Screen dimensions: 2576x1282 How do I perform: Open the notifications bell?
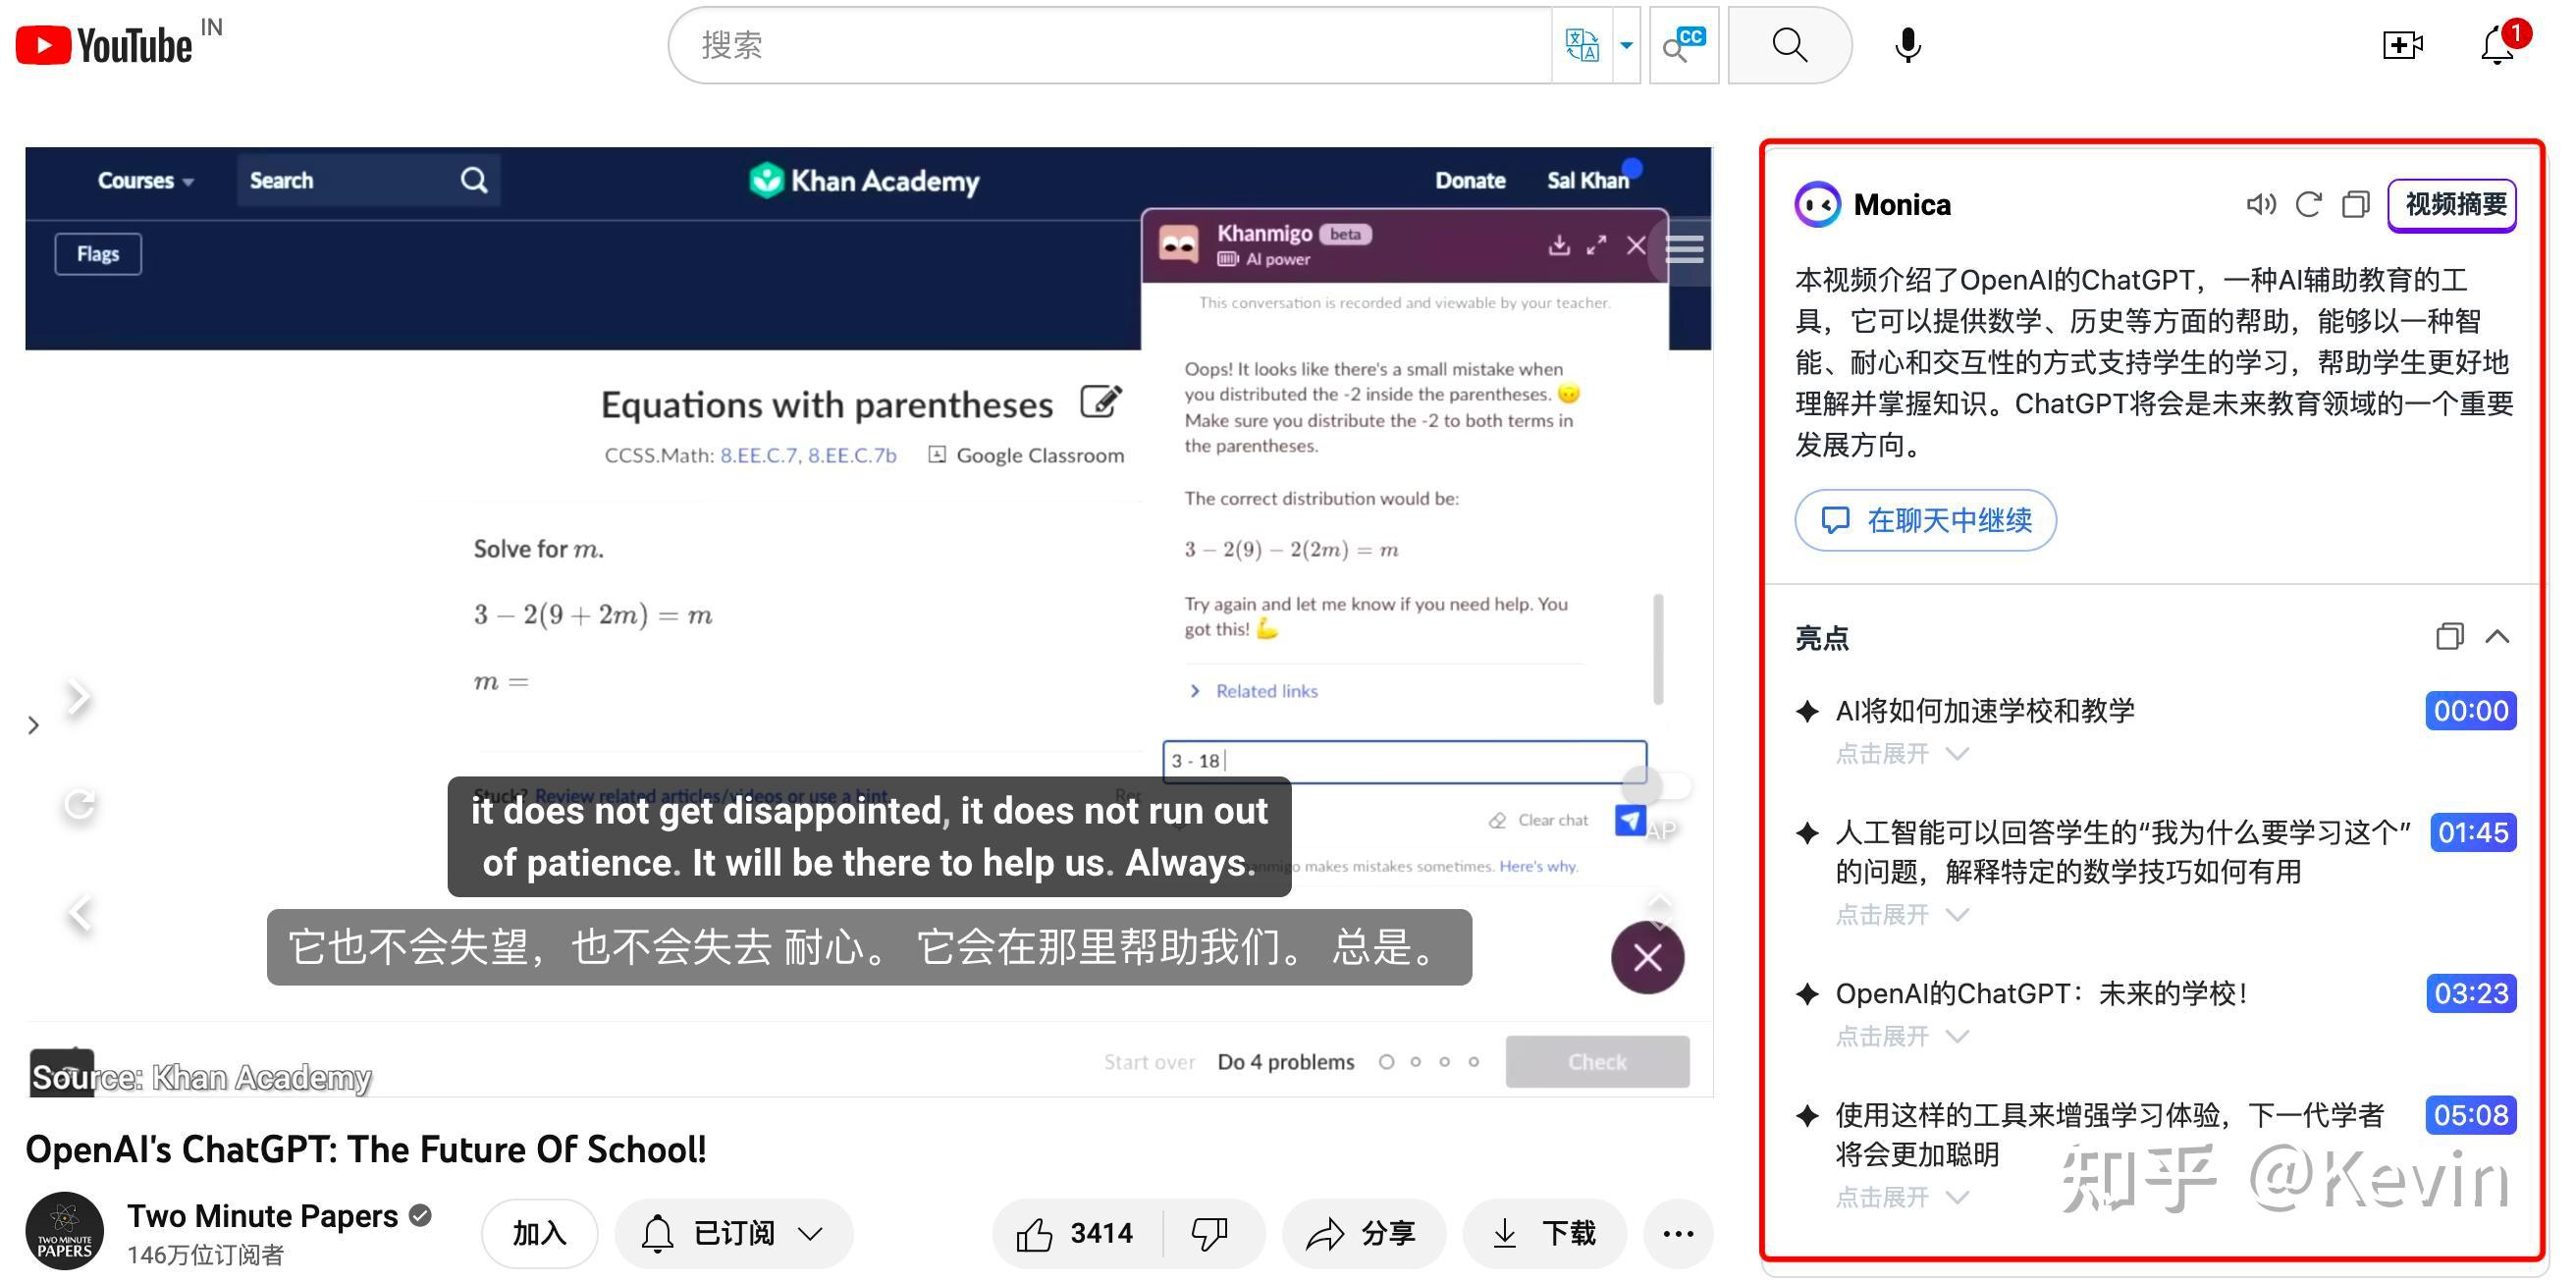[x=2497, y=45]
